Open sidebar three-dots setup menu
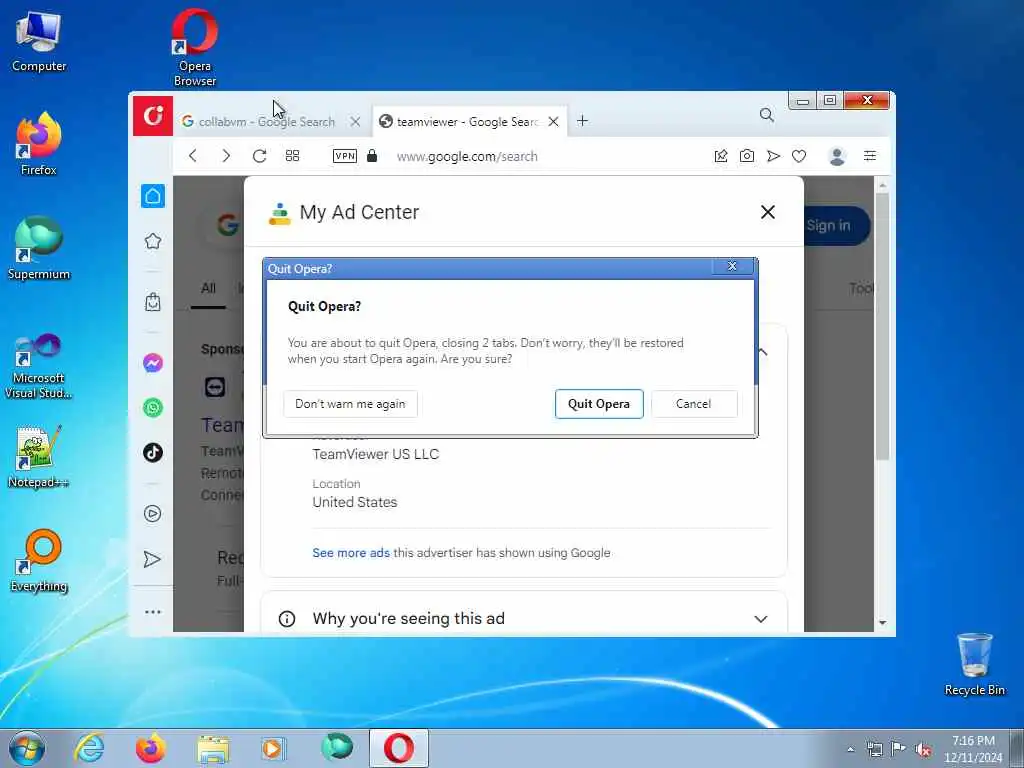Screen dimensions: 1024x768 [x=153, y=612]
